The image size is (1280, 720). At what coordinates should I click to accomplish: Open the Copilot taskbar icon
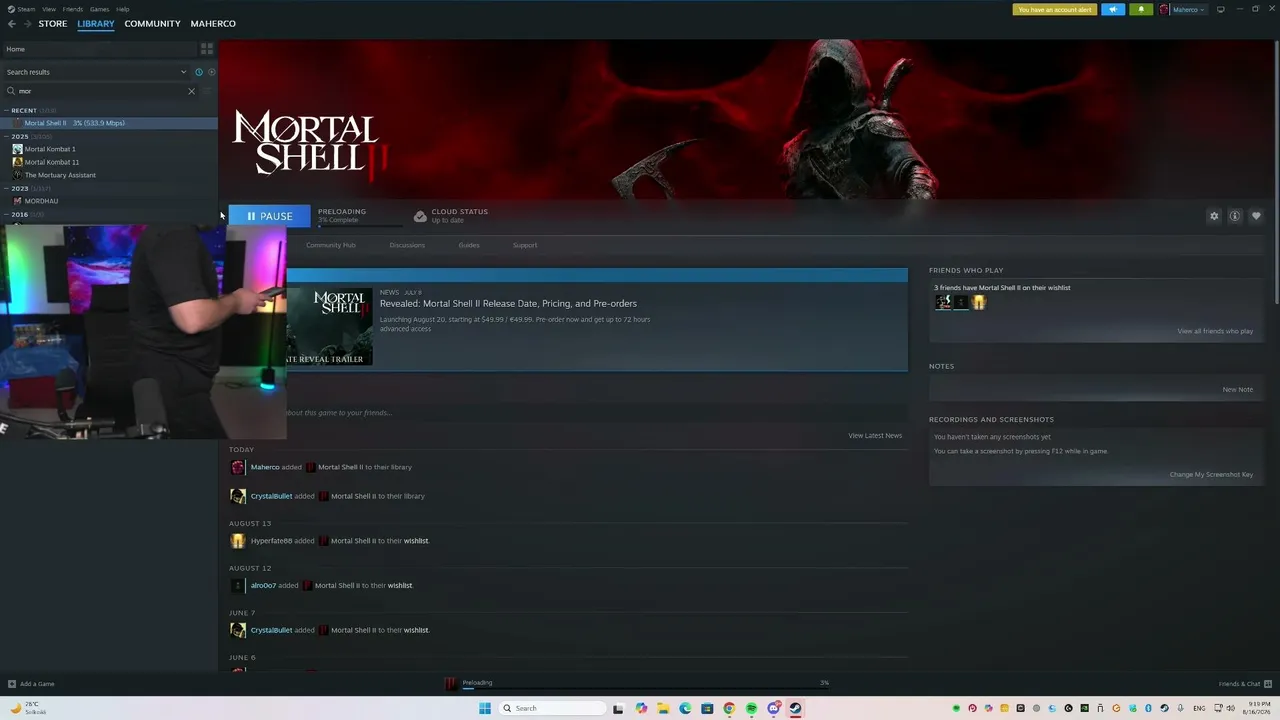641,708
